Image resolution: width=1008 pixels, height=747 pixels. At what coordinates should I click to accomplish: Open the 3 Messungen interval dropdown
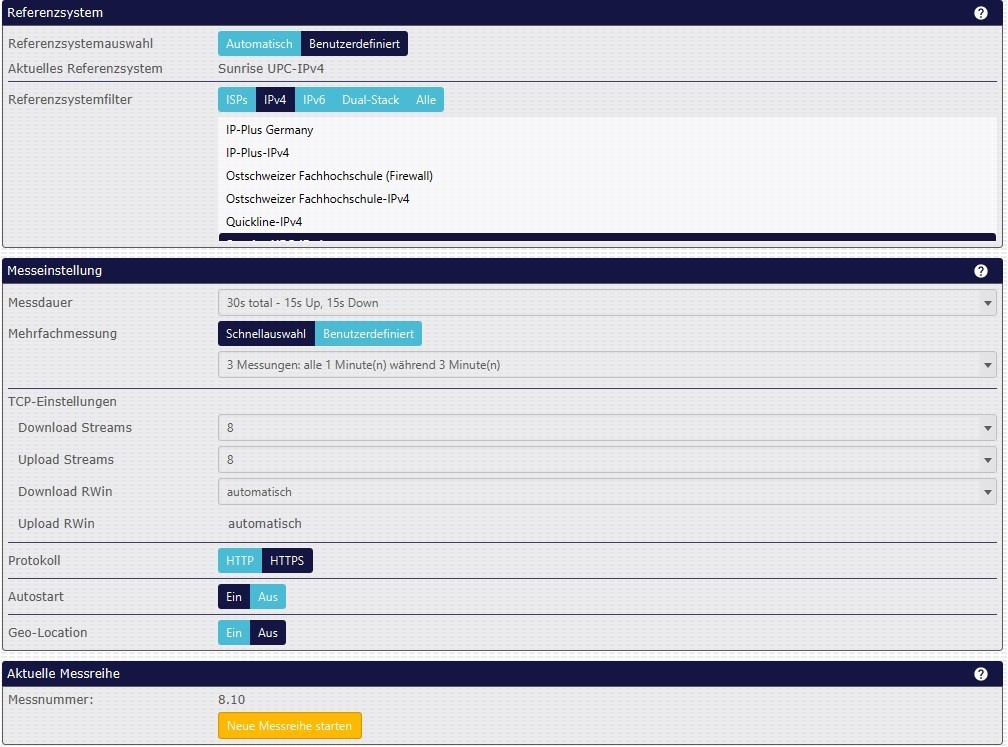(607, 365)
